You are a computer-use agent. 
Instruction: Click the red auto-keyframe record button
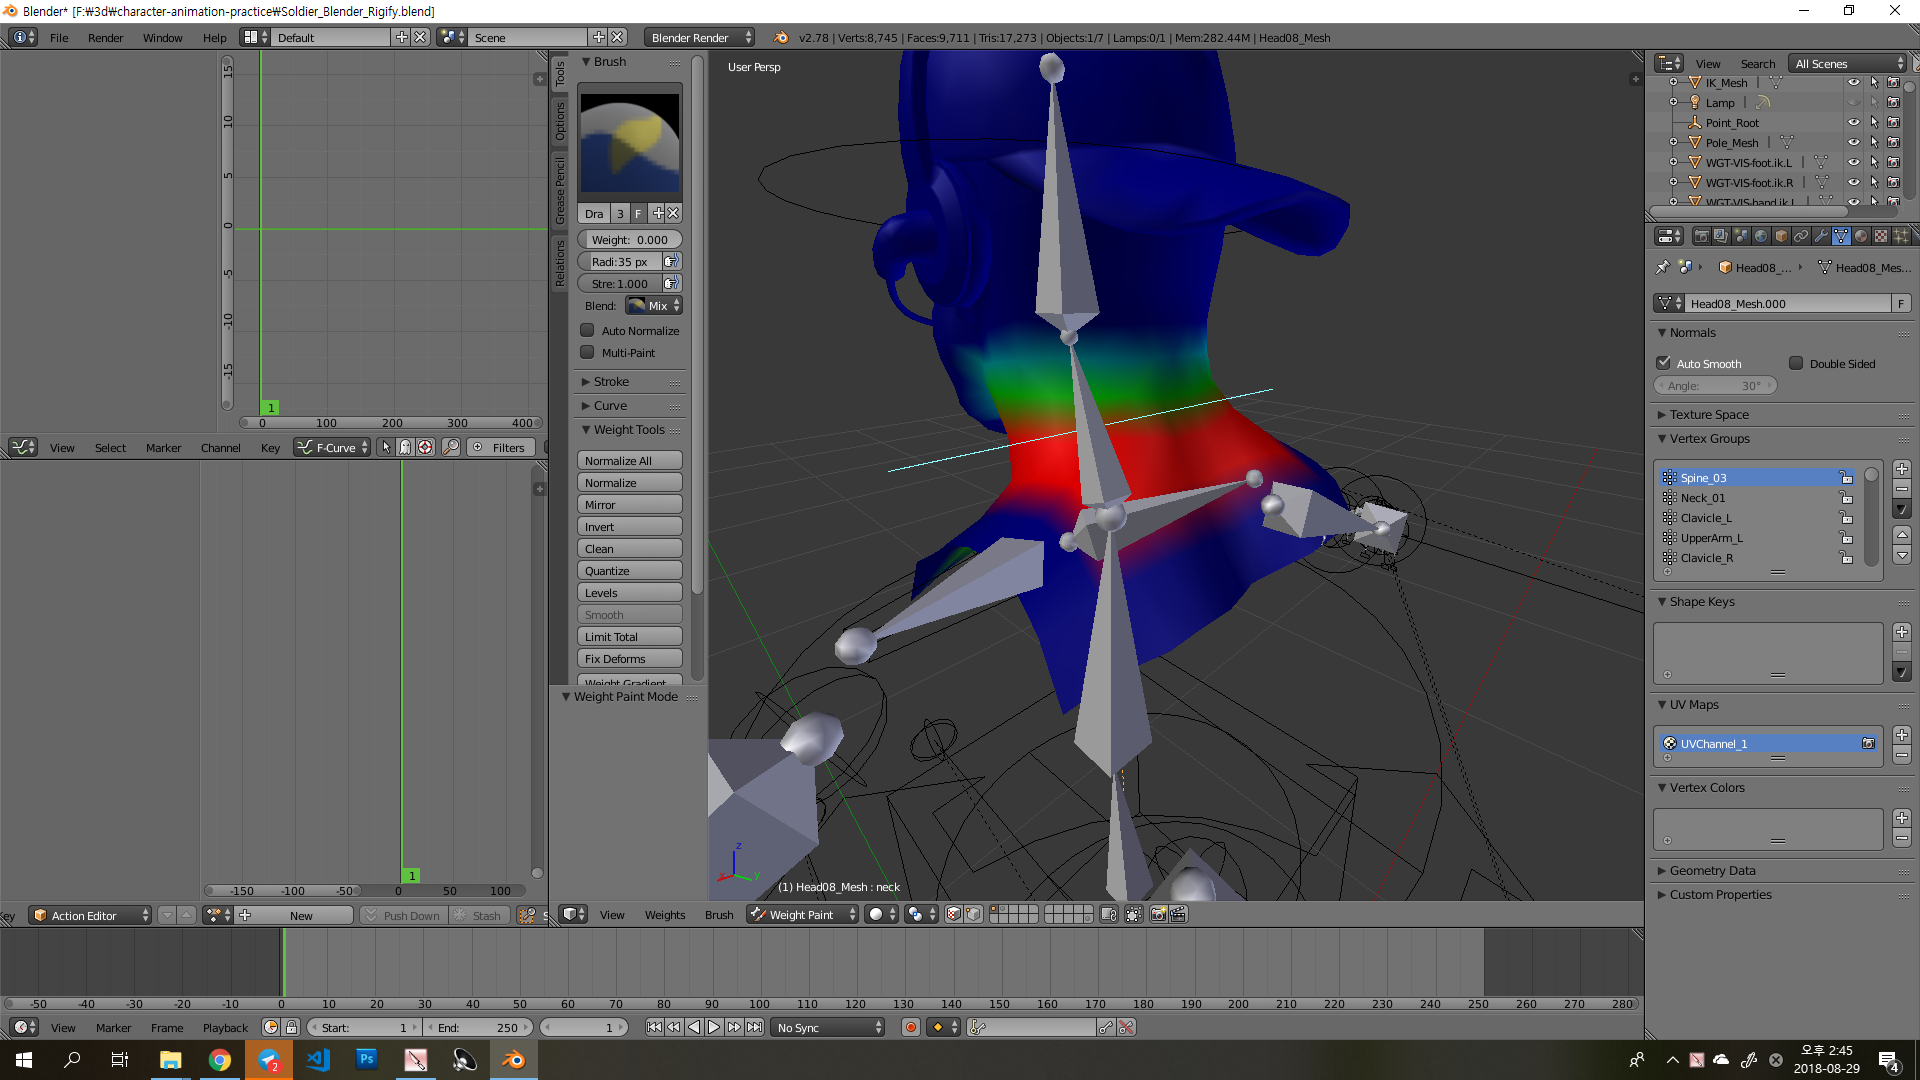click(x=911, y=1027)
